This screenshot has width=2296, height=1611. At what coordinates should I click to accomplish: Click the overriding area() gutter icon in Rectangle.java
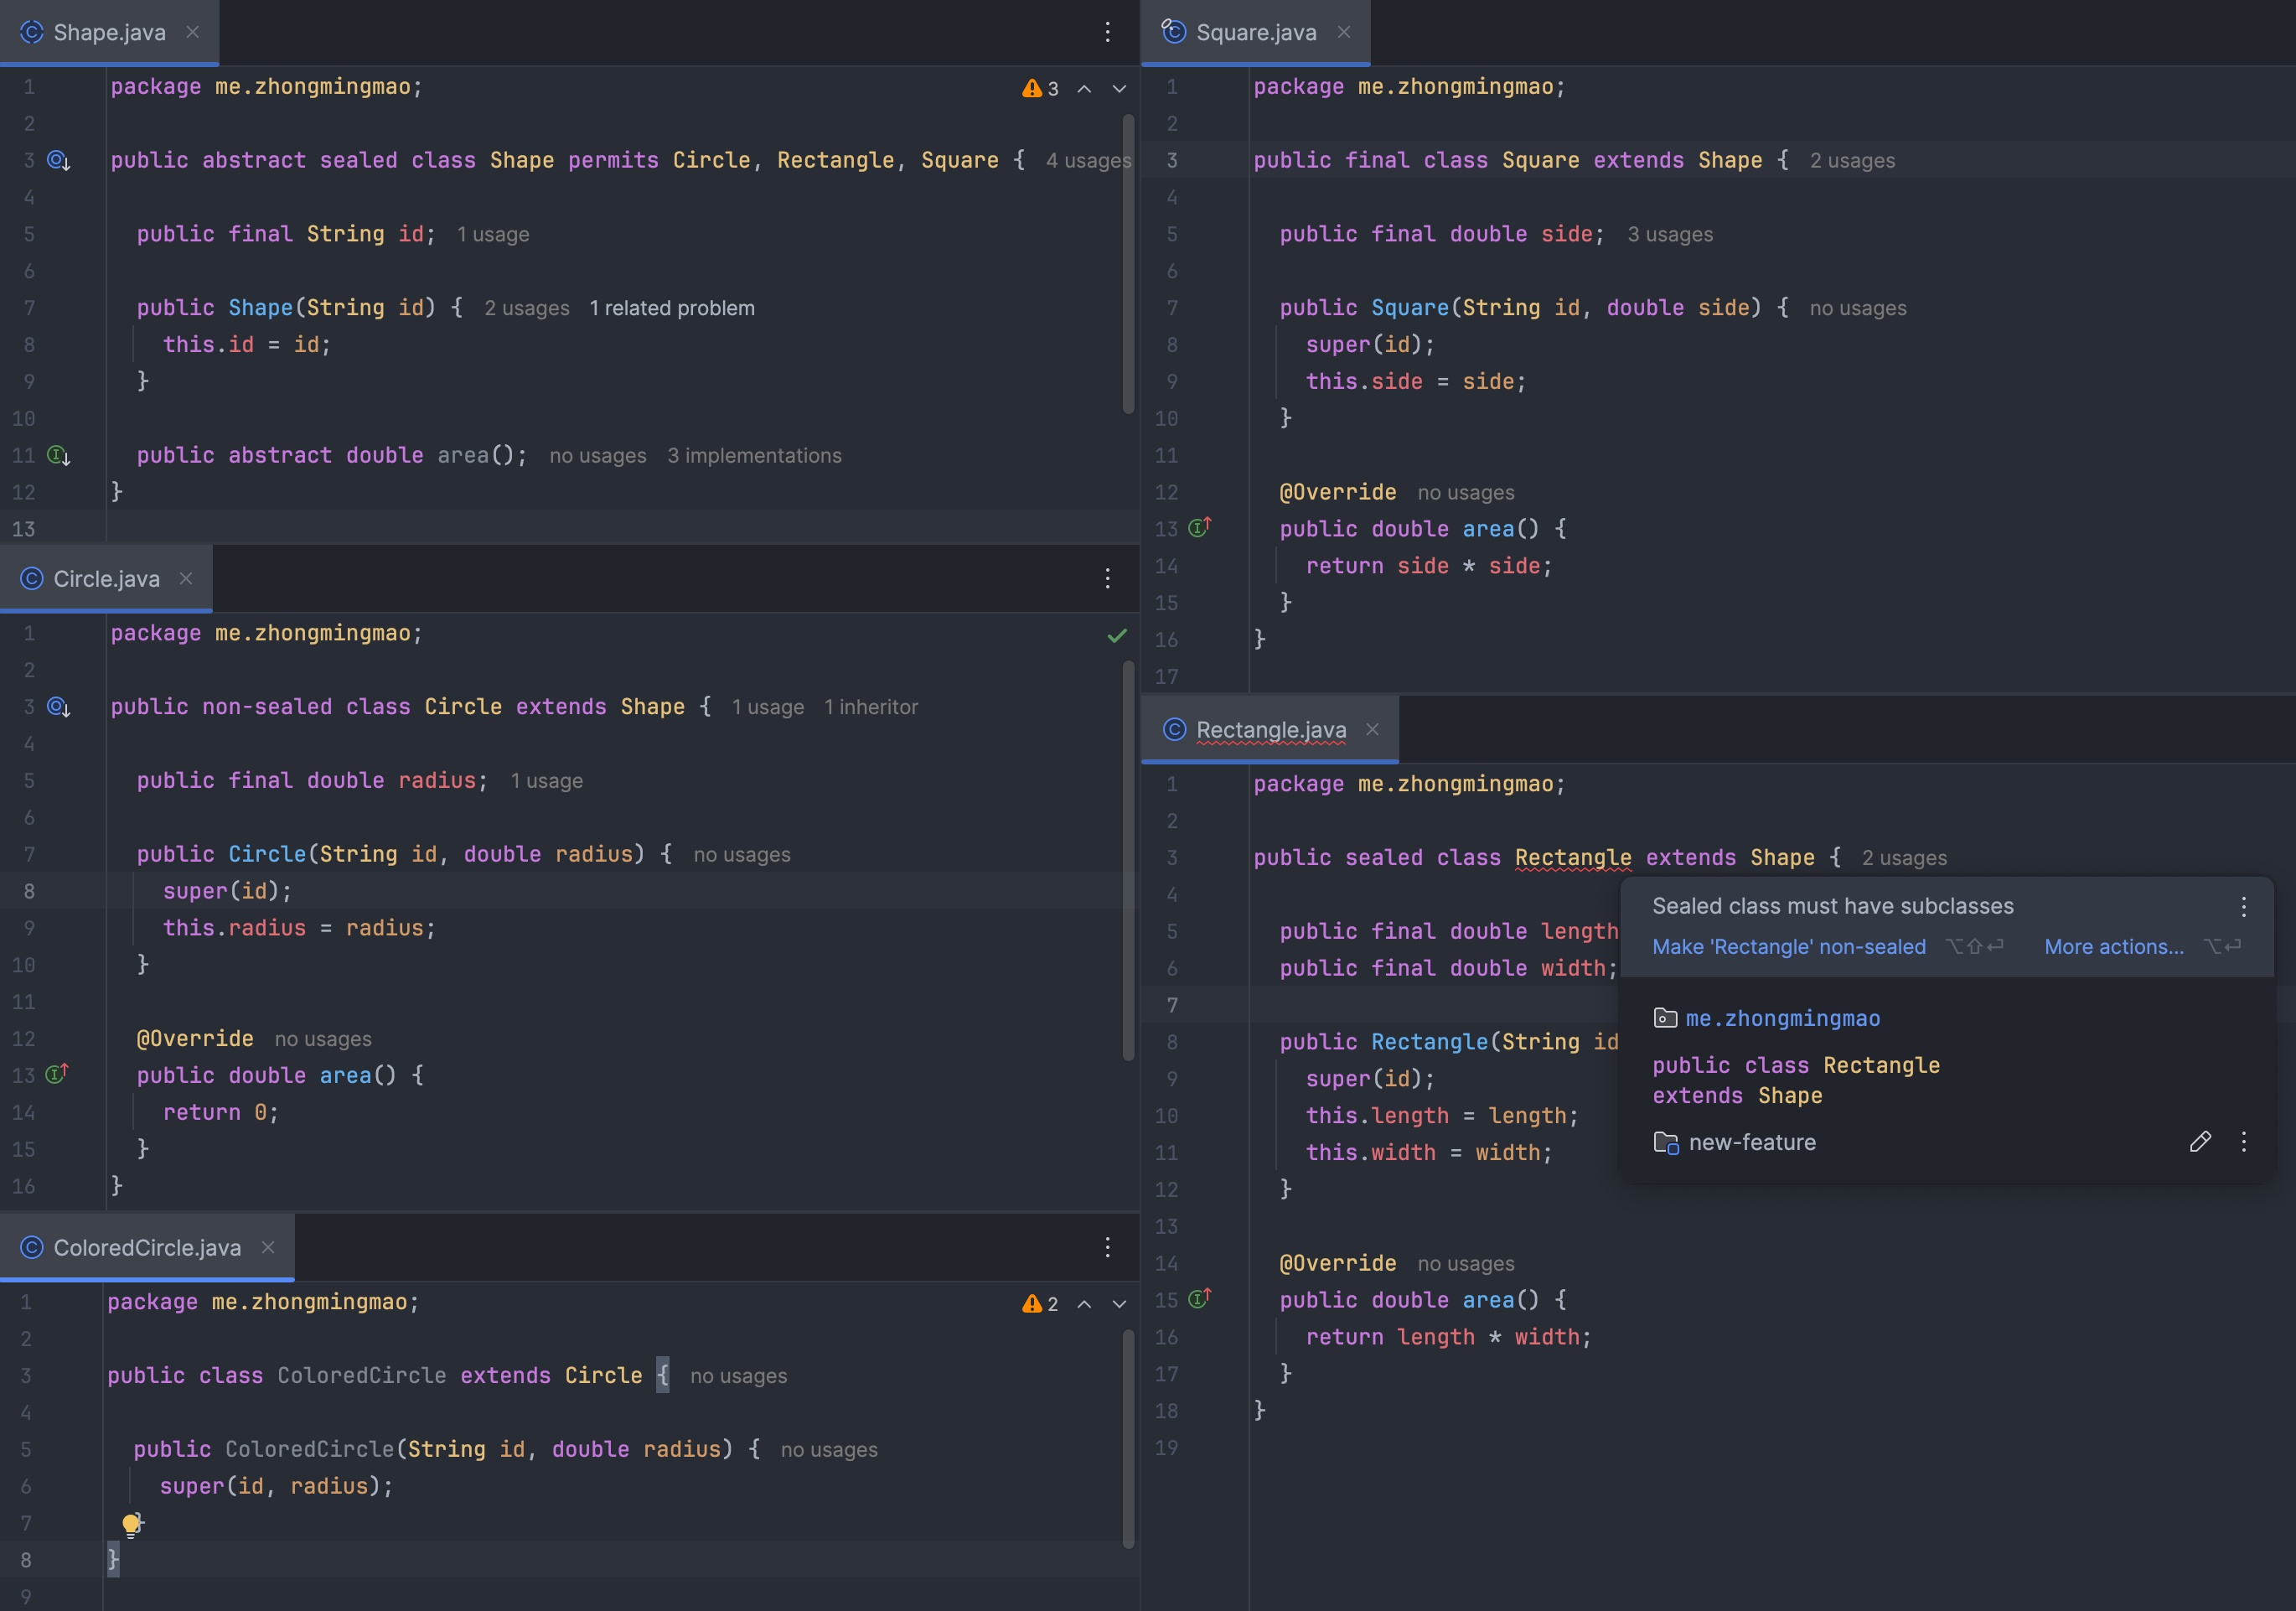[x=1199, y=1298]
